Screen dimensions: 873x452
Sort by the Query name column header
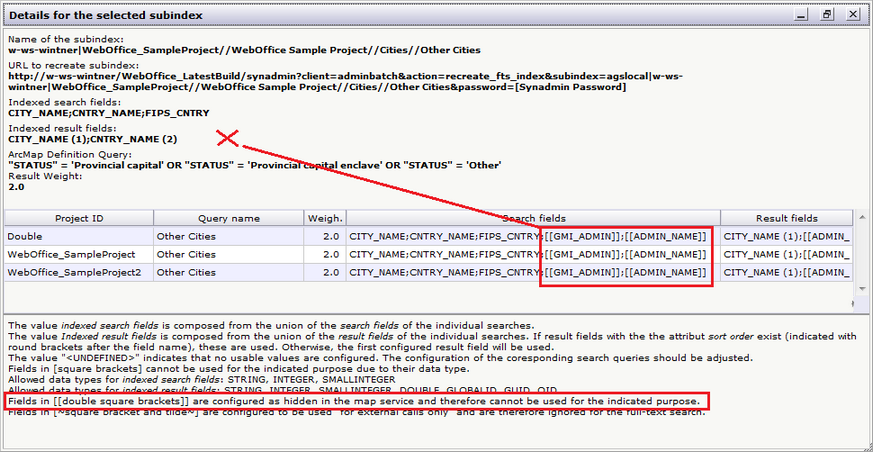point(229,219)
